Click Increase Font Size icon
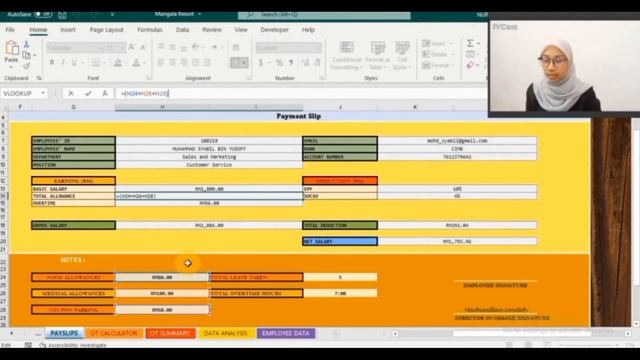This screenshot has width=640, height=360. (x=132, y=48)
